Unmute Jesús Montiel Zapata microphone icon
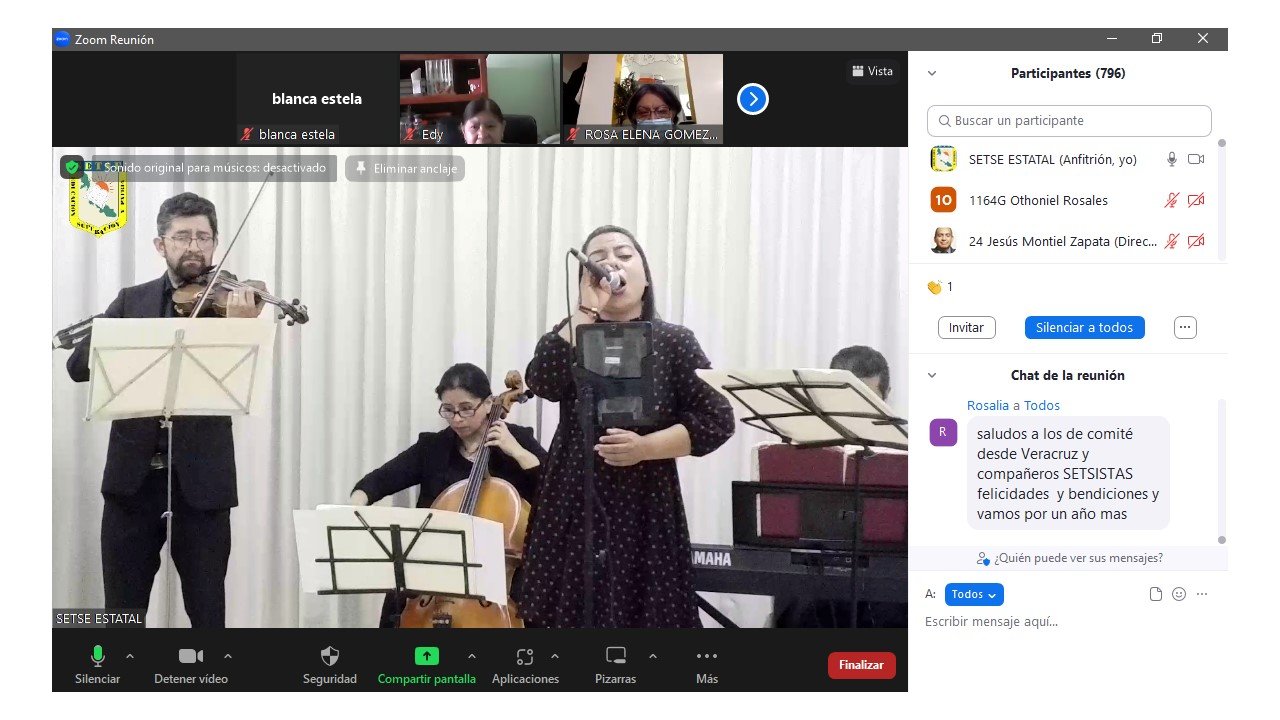Viewport: 1280px width, 720px height. click(x=1172, y=241)
